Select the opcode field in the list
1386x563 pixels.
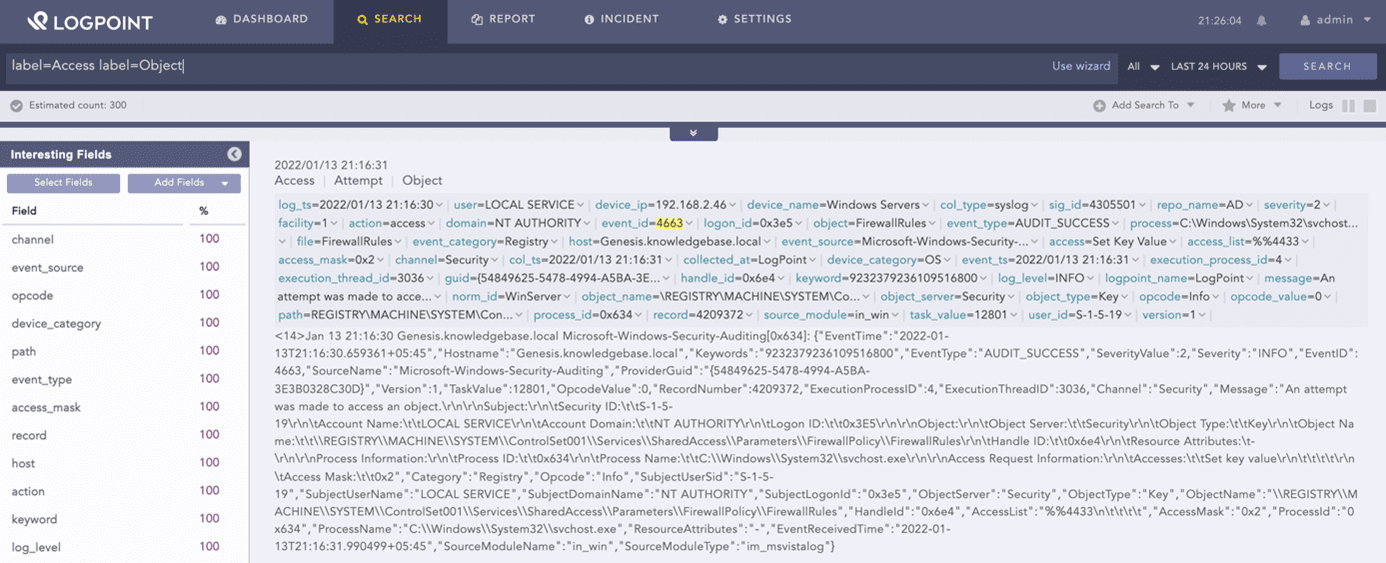pos(32,295)
